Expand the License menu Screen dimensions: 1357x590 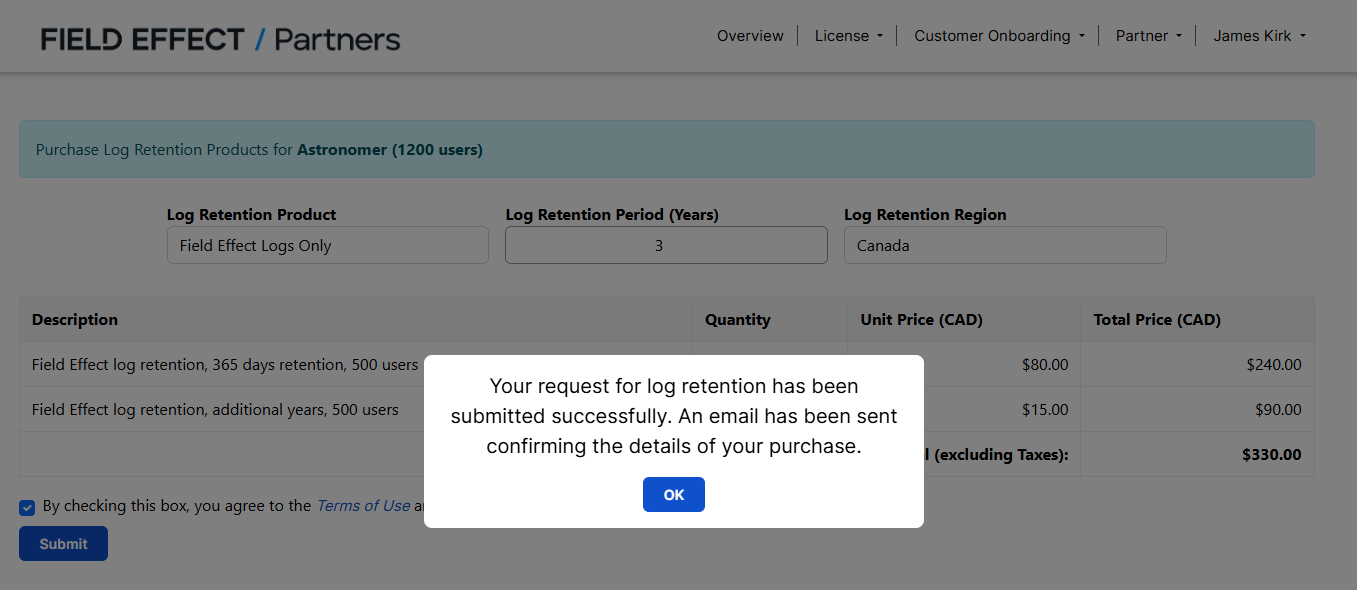point(848,36)
